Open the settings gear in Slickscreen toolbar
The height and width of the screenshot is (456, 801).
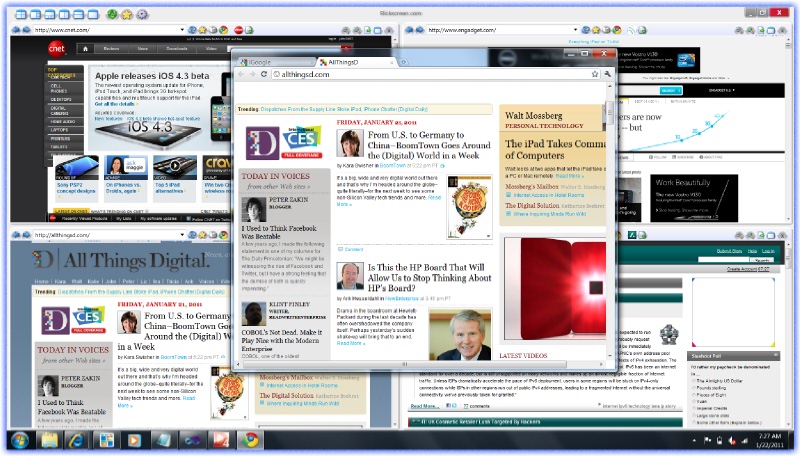(x=142, y=15)
